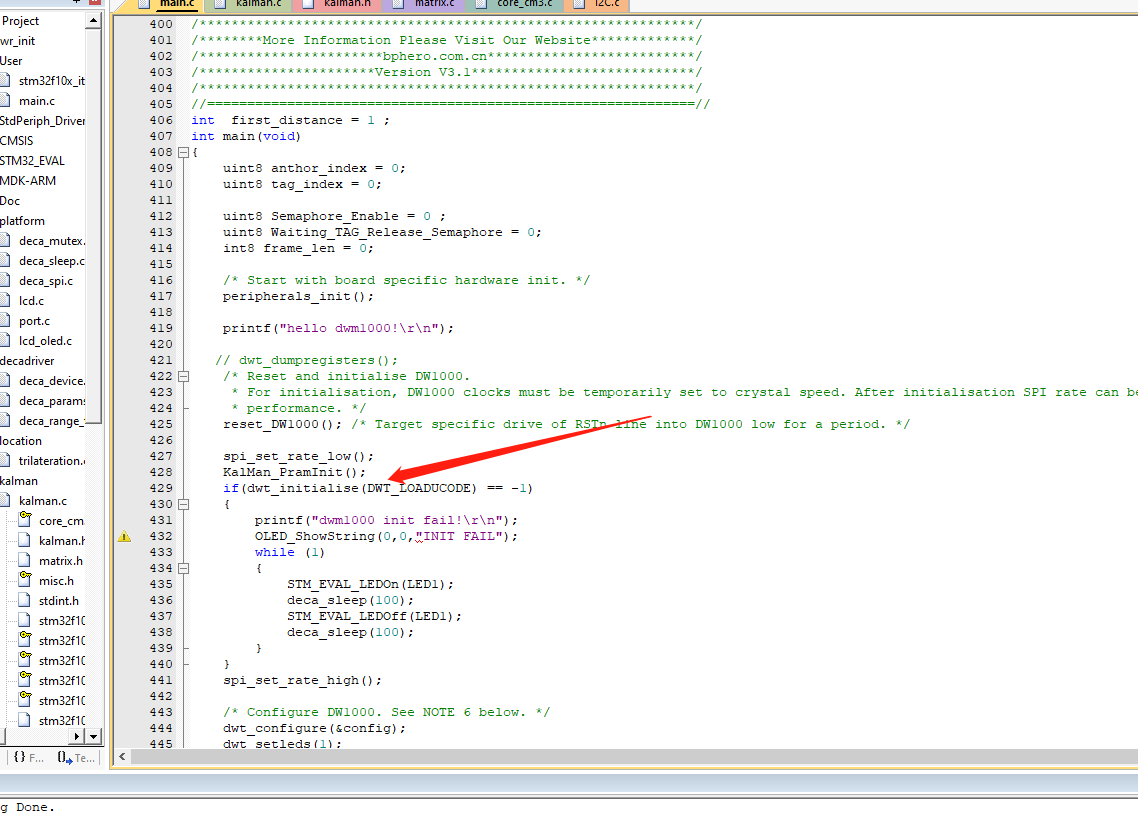Click the warning icon on line 432
Image resolution: width=1138 pixels, height=818 pixels.
[124, 537]
